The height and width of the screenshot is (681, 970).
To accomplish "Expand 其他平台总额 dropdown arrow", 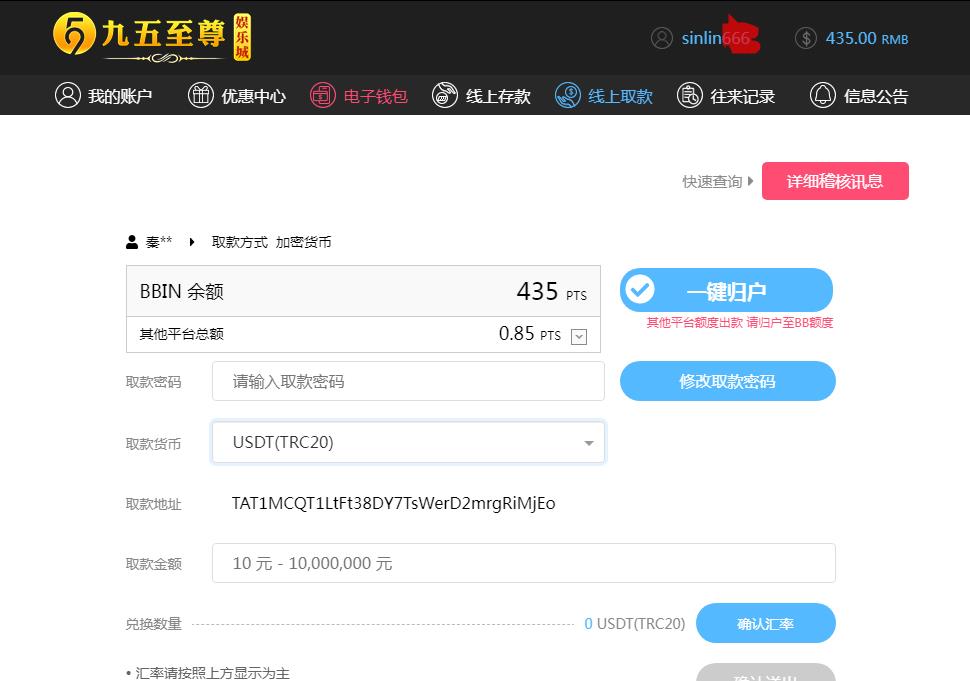I will point(579,336).
